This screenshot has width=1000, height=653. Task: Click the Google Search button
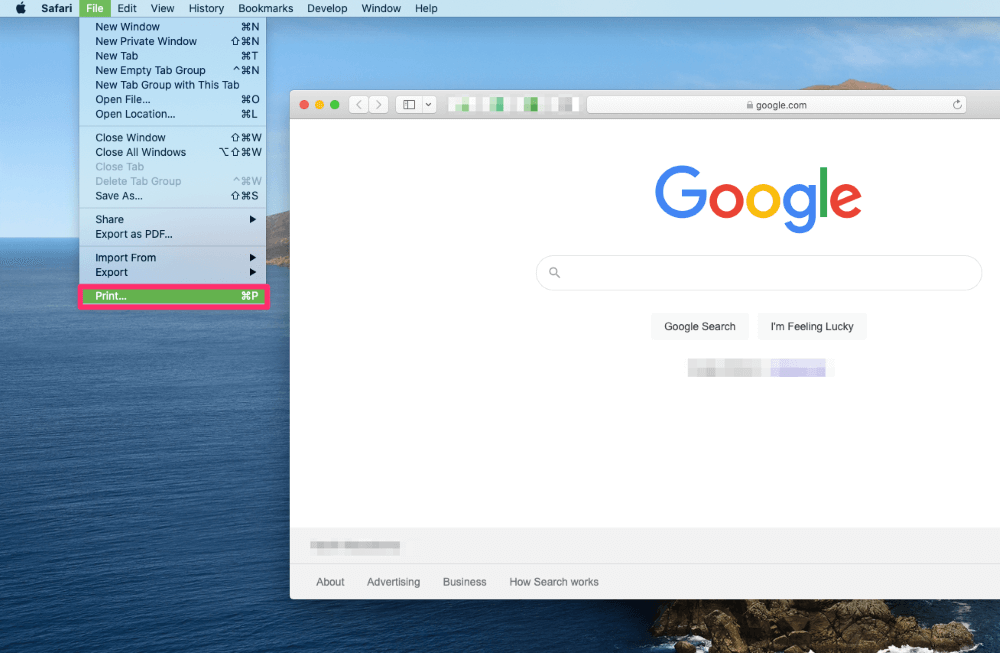[x=700, y=326]
